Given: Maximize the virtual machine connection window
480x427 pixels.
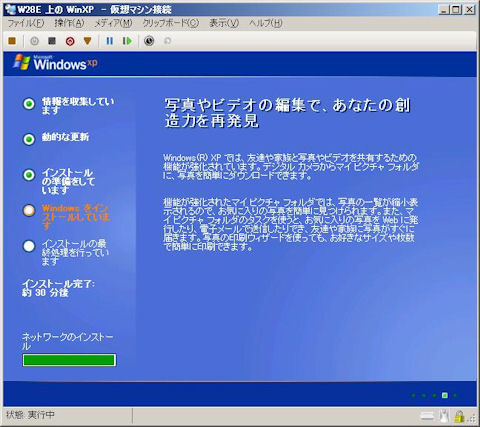Looking at the screenshot, I should [456, 10].
